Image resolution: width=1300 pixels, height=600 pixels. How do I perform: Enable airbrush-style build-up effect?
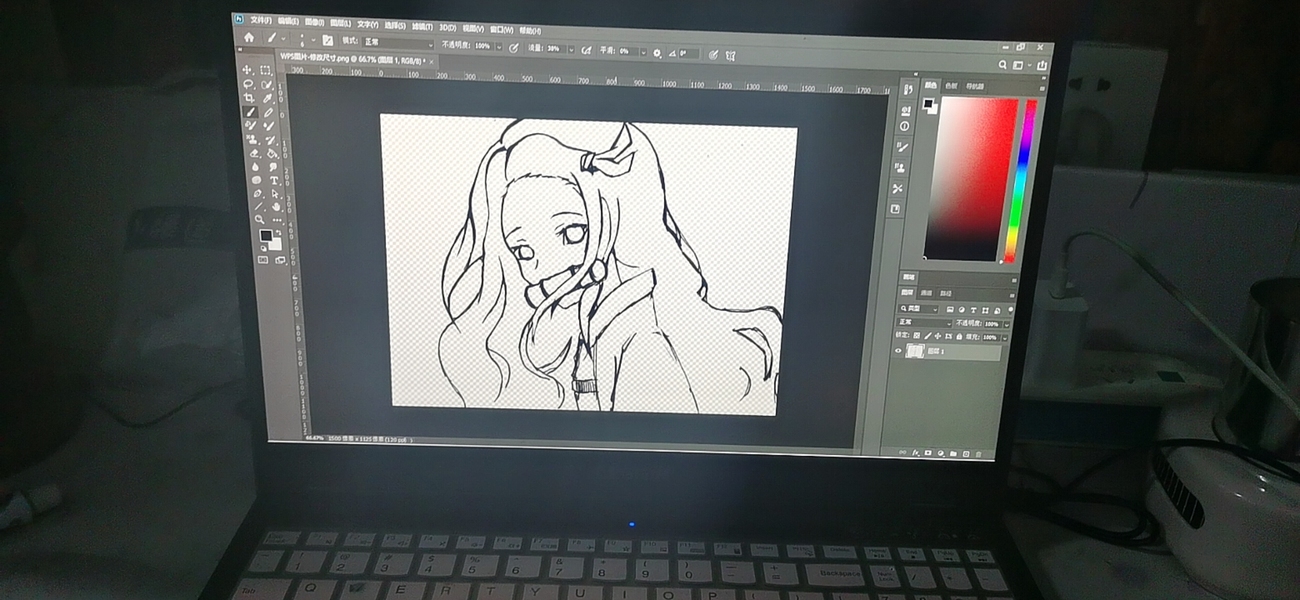click(x=586, y=49)
